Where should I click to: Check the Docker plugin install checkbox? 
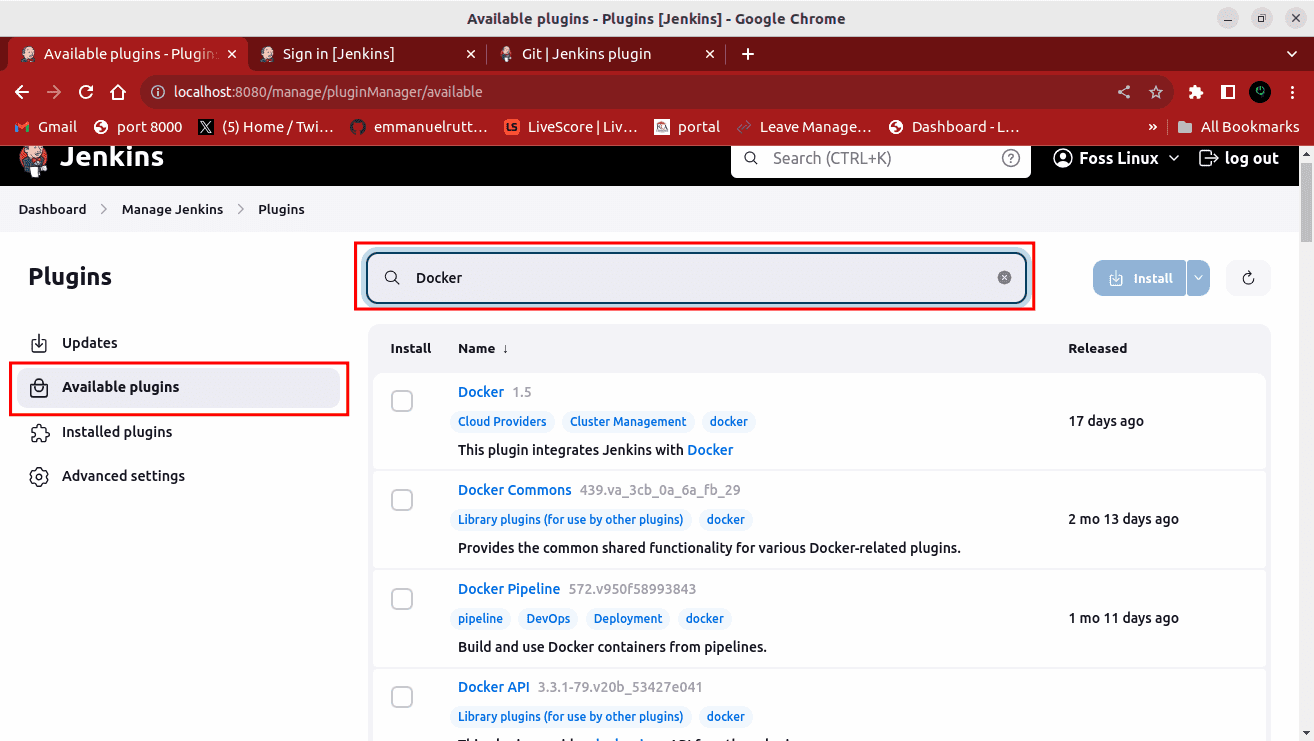pos(402,401)
